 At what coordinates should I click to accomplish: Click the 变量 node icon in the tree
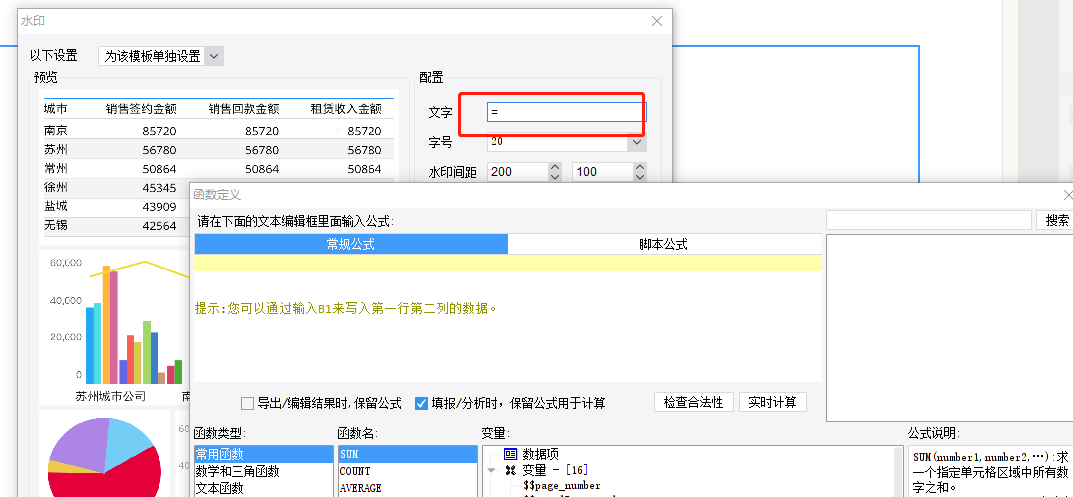pyautogui.click(x=510, y=470)
